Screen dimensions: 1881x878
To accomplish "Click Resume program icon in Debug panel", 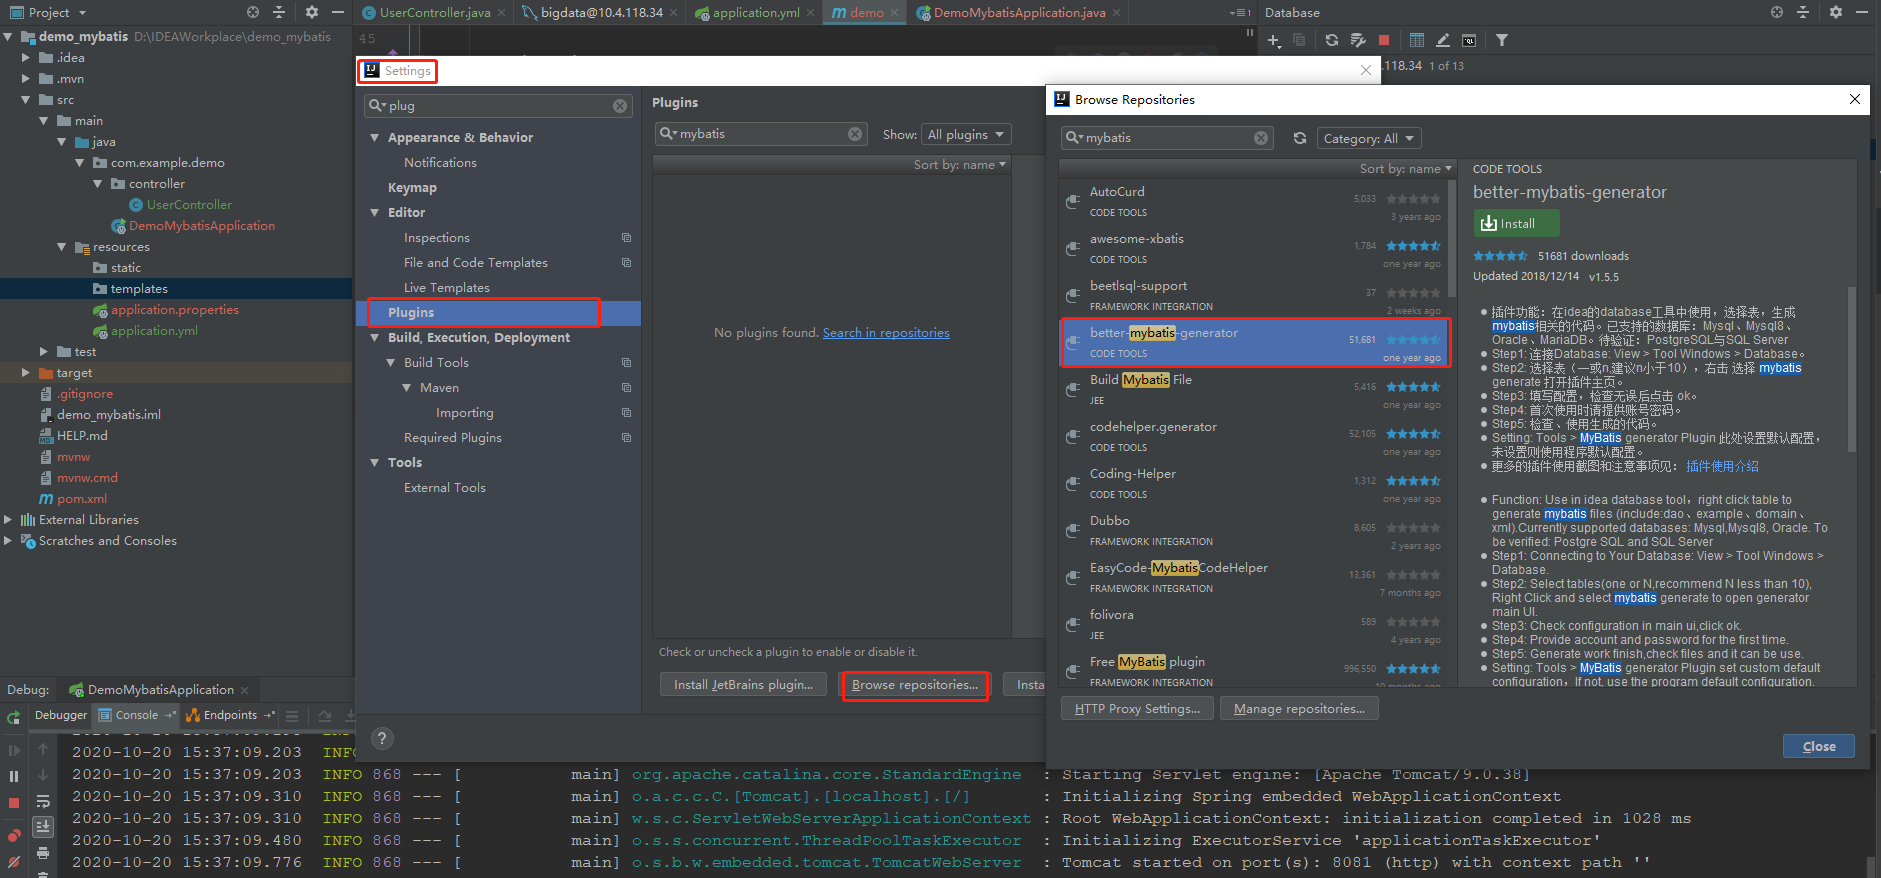I will [x=14, y=750].
